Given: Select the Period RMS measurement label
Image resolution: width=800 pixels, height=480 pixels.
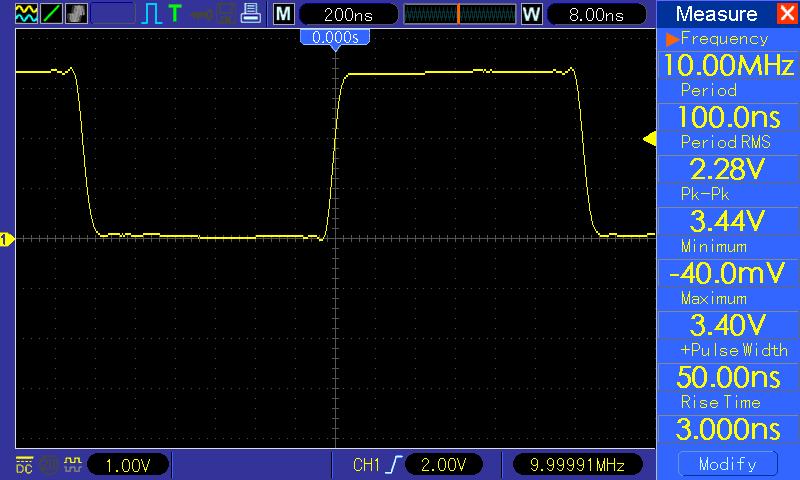Looking at the screenshot, I should point(726,142).
